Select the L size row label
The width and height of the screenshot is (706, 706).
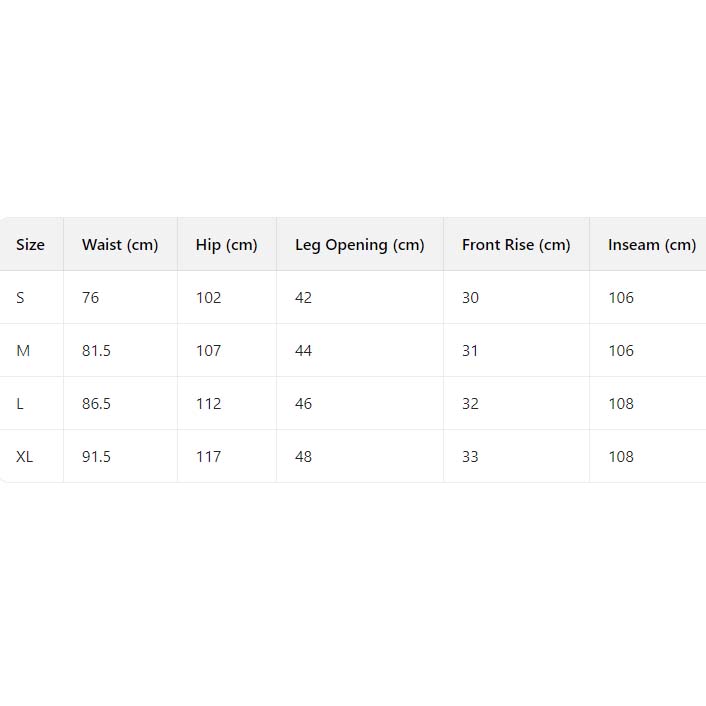[x=20, y=404]
